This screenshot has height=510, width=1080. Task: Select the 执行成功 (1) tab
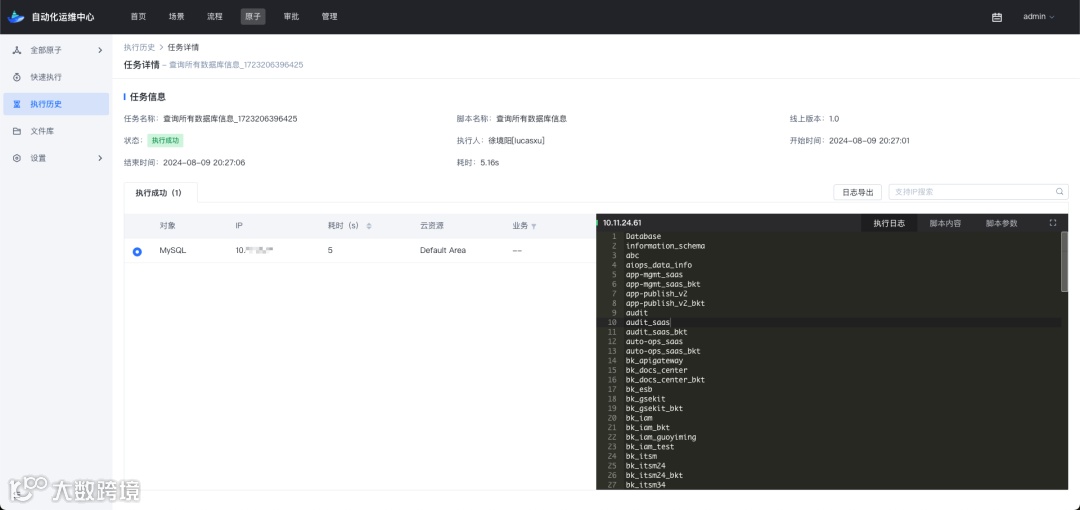(x=160, y=193)
